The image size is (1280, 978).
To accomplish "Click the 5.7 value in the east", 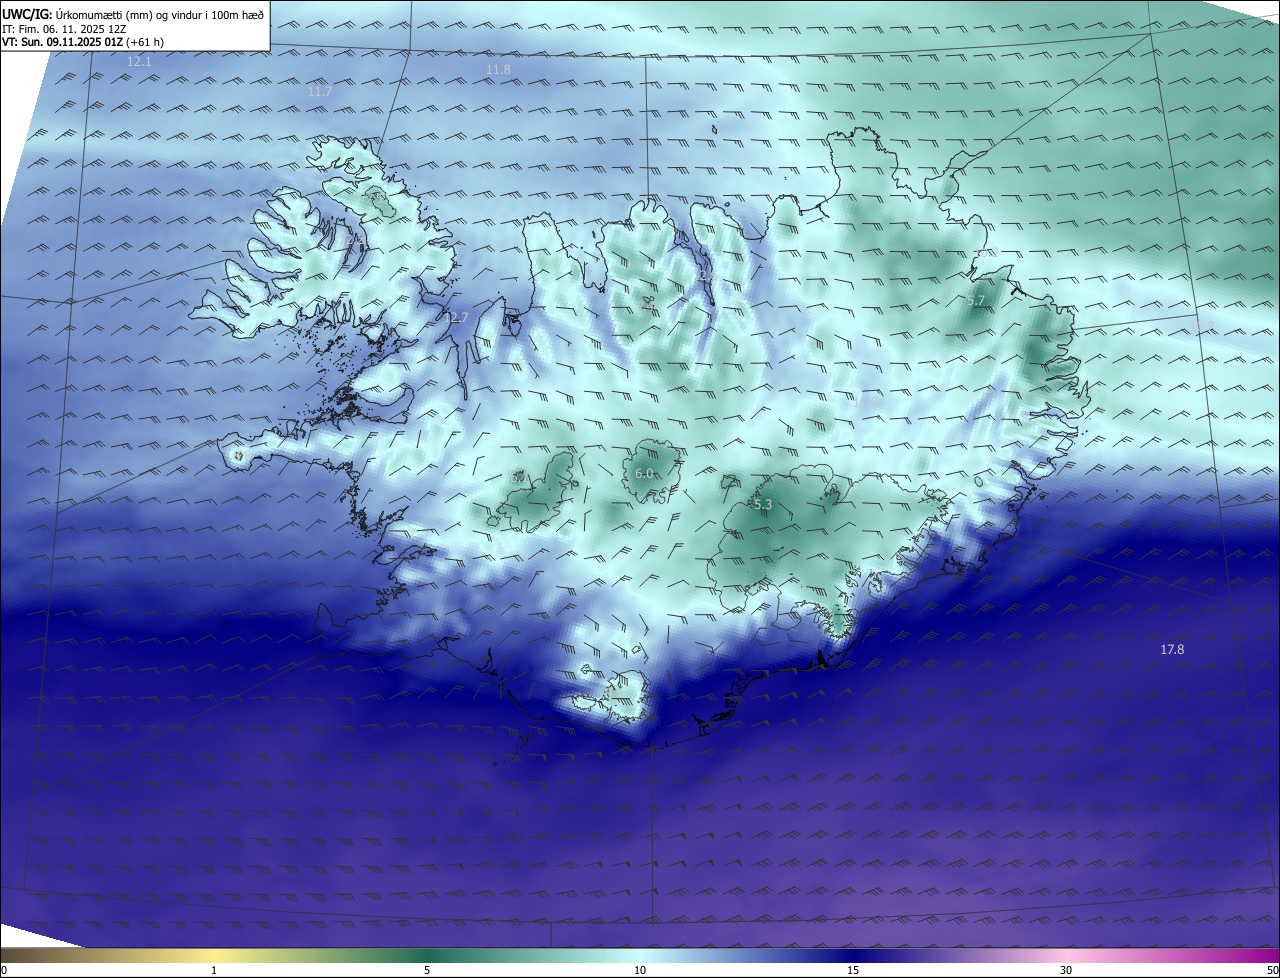I will click(977, 300).
